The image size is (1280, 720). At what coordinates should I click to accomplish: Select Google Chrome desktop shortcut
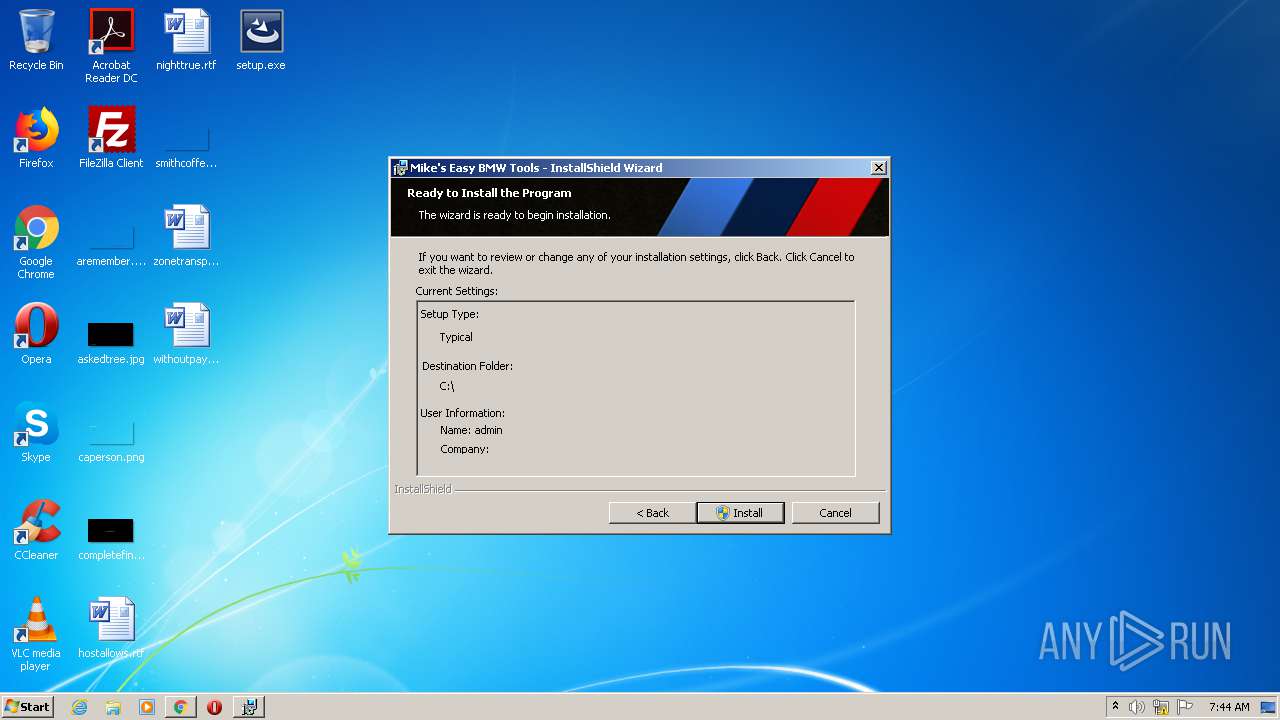click(36, 243)
